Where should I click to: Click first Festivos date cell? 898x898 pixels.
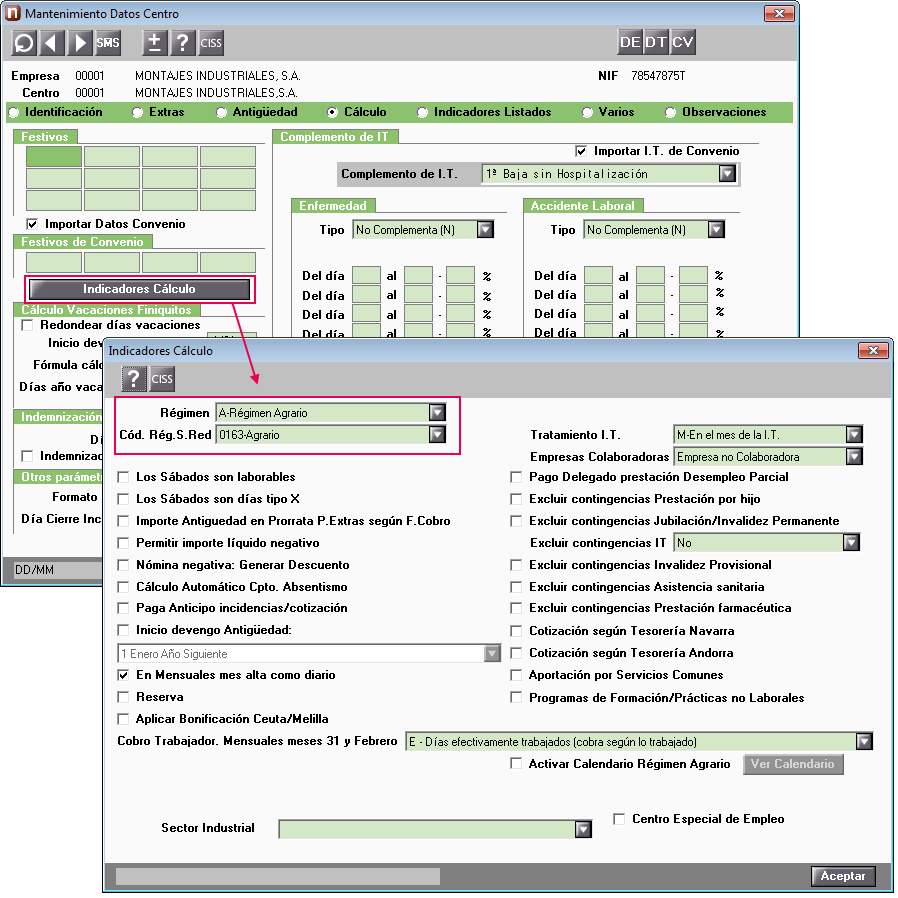click(54, 156)
